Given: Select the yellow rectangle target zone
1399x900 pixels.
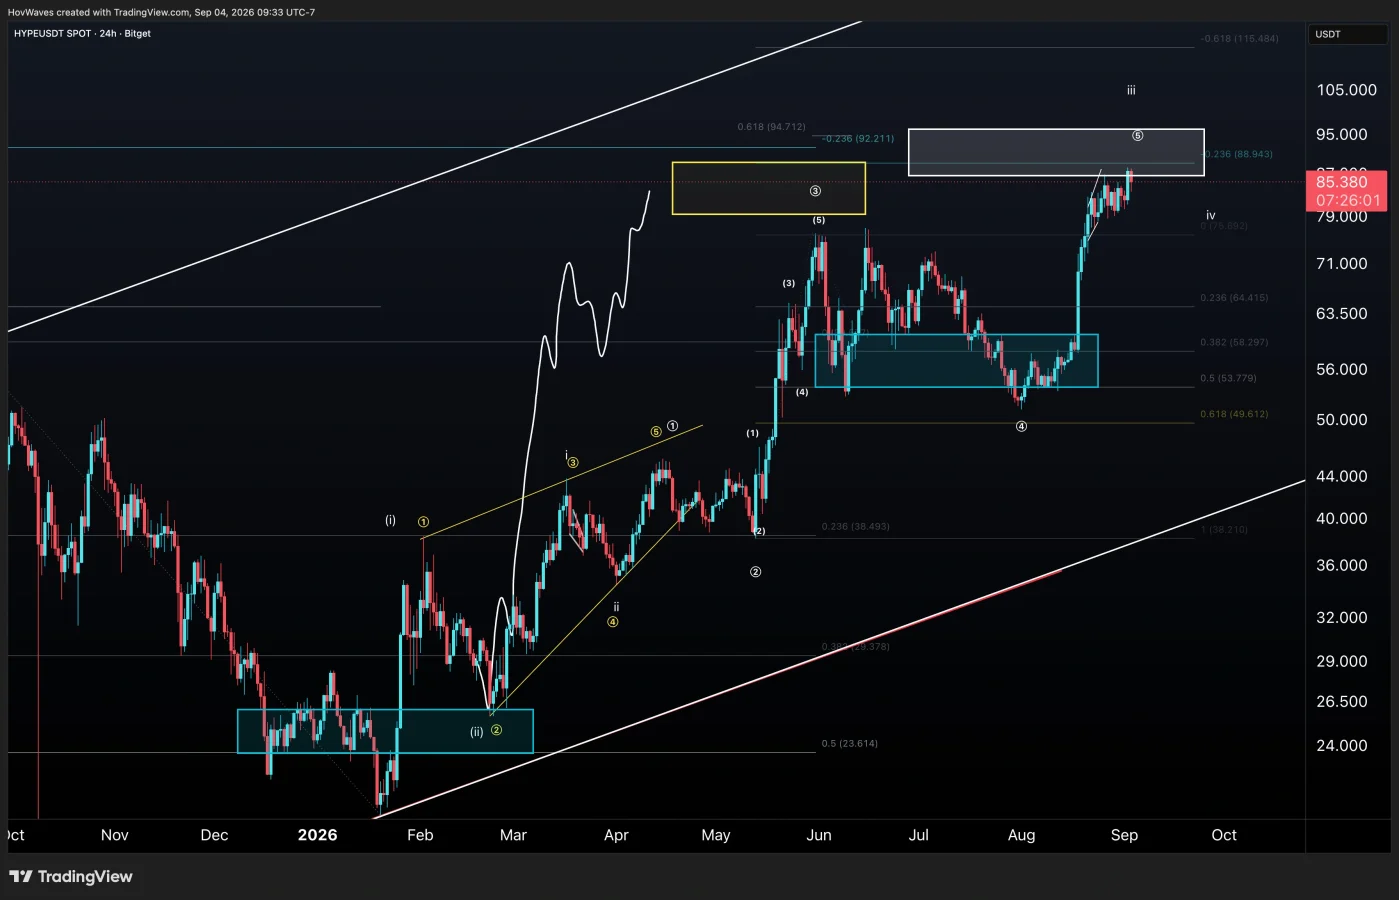Looking at the screenshot, I should point(769,188).
